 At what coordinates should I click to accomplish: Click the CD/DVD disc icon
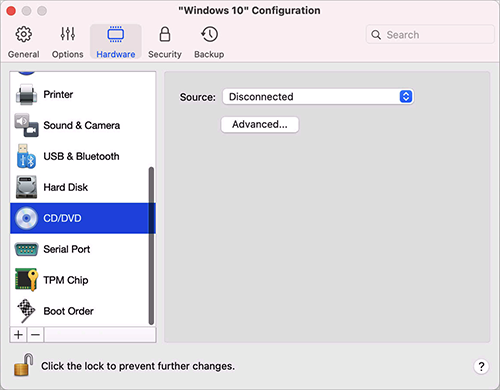tap(26, 218)
